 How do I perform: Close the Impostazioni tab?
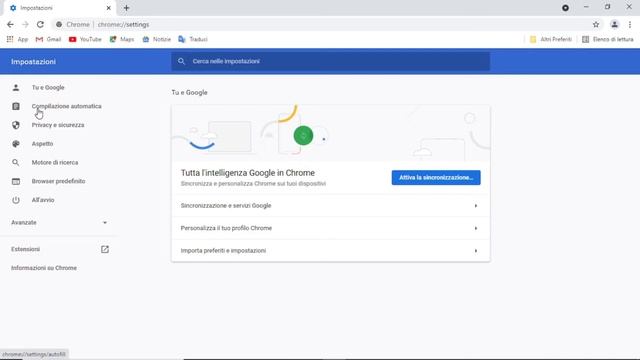pos(109,8)
